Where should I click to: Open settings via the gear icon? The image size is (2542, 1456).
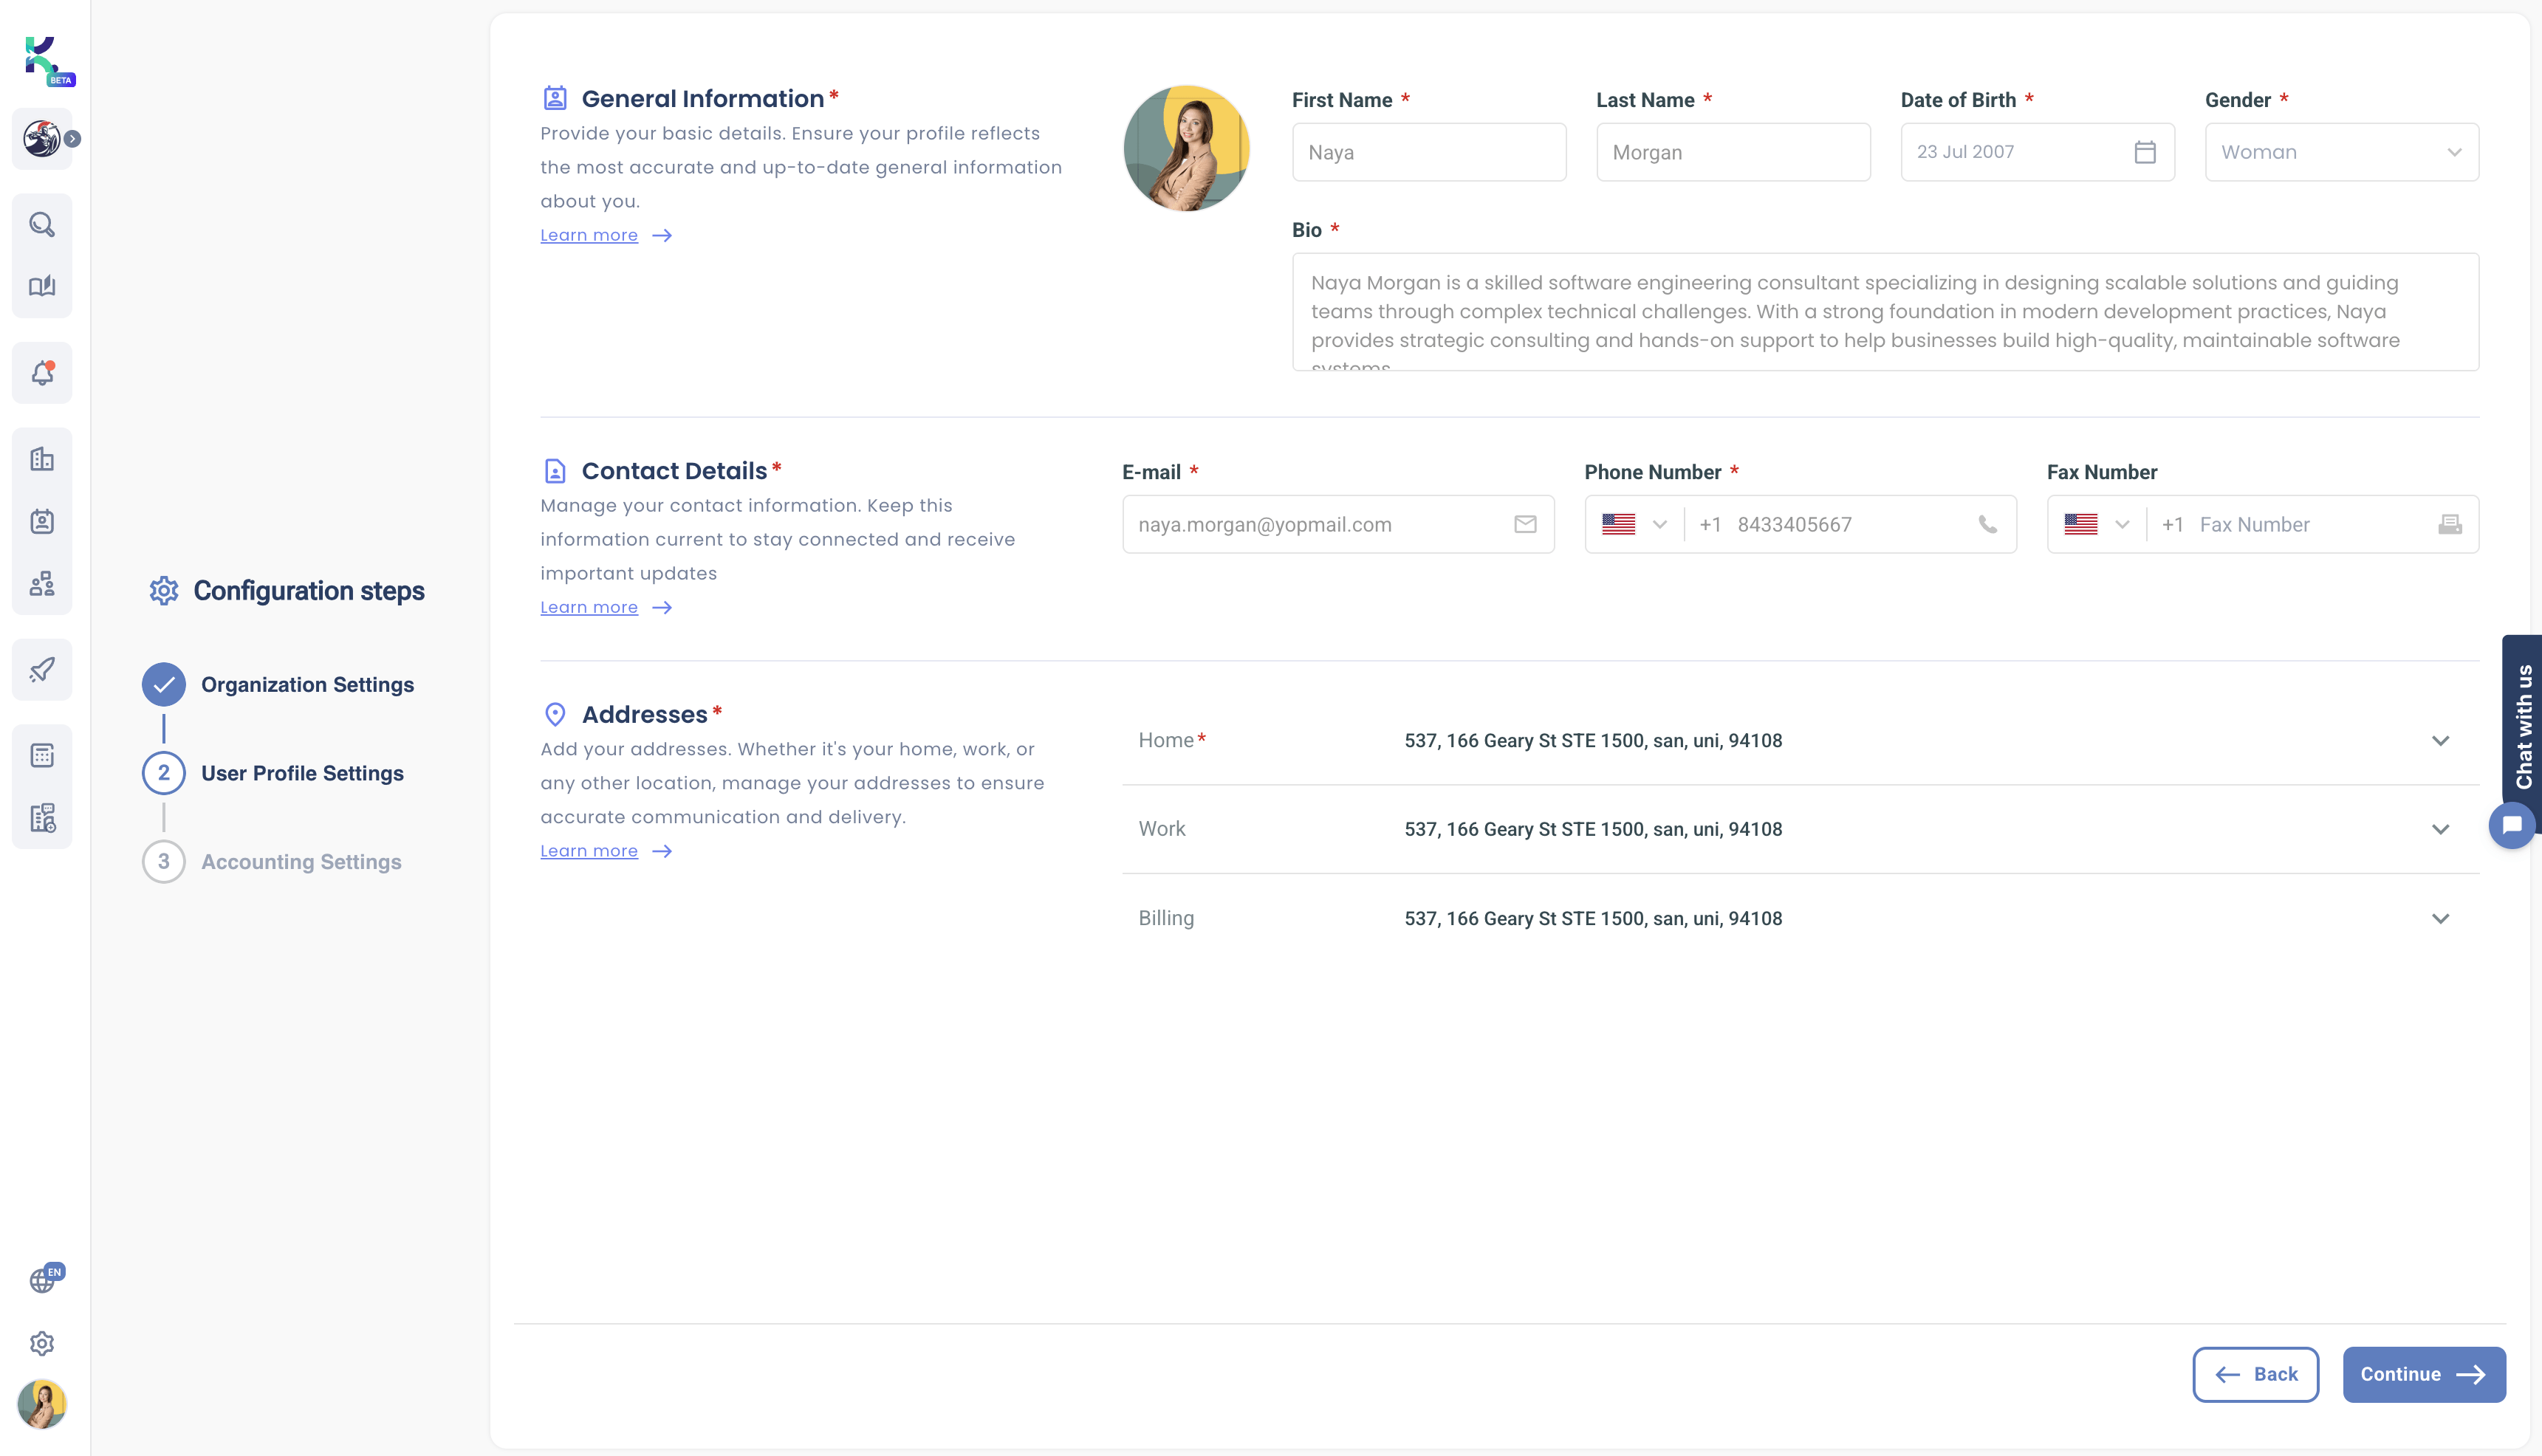[42, 1343]
